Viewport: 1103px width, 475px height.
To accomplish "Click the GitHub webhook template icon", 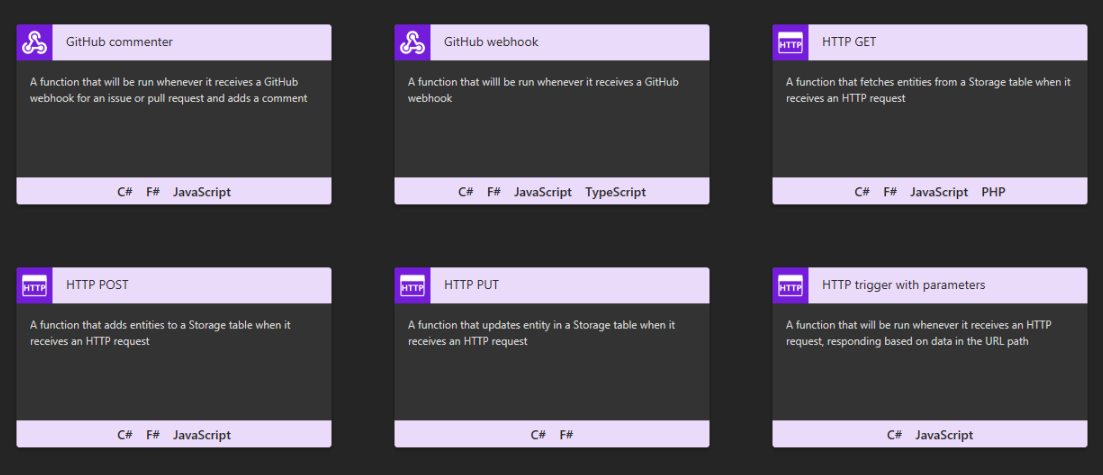I will click(x=413, y=43).
